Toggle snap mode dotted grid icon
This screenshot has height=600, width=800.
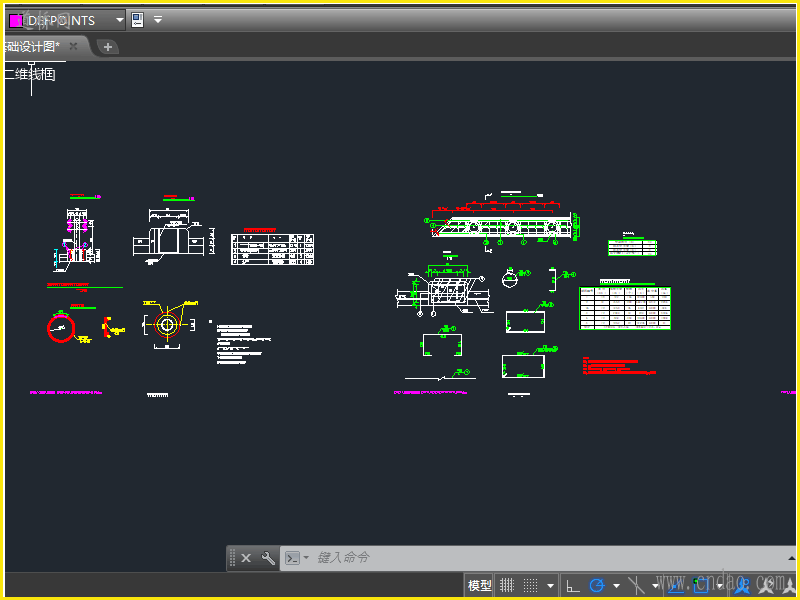tap(531, 585)
